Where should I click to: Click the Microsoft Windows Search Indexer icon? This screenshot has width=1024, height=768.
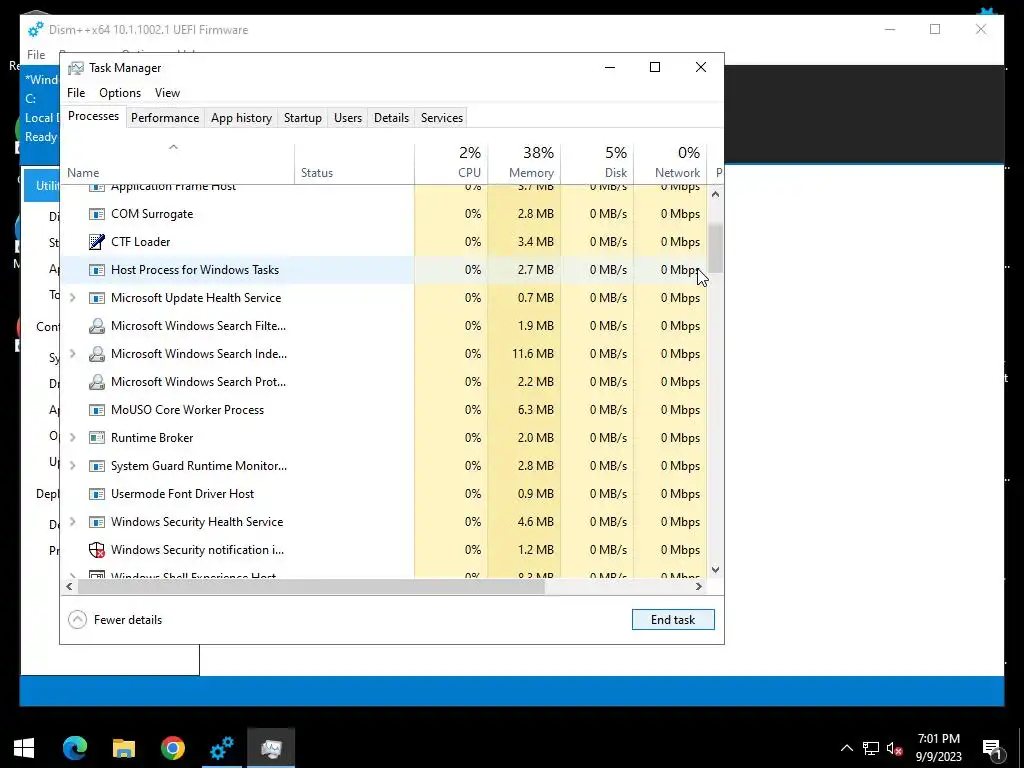[97, 354]
